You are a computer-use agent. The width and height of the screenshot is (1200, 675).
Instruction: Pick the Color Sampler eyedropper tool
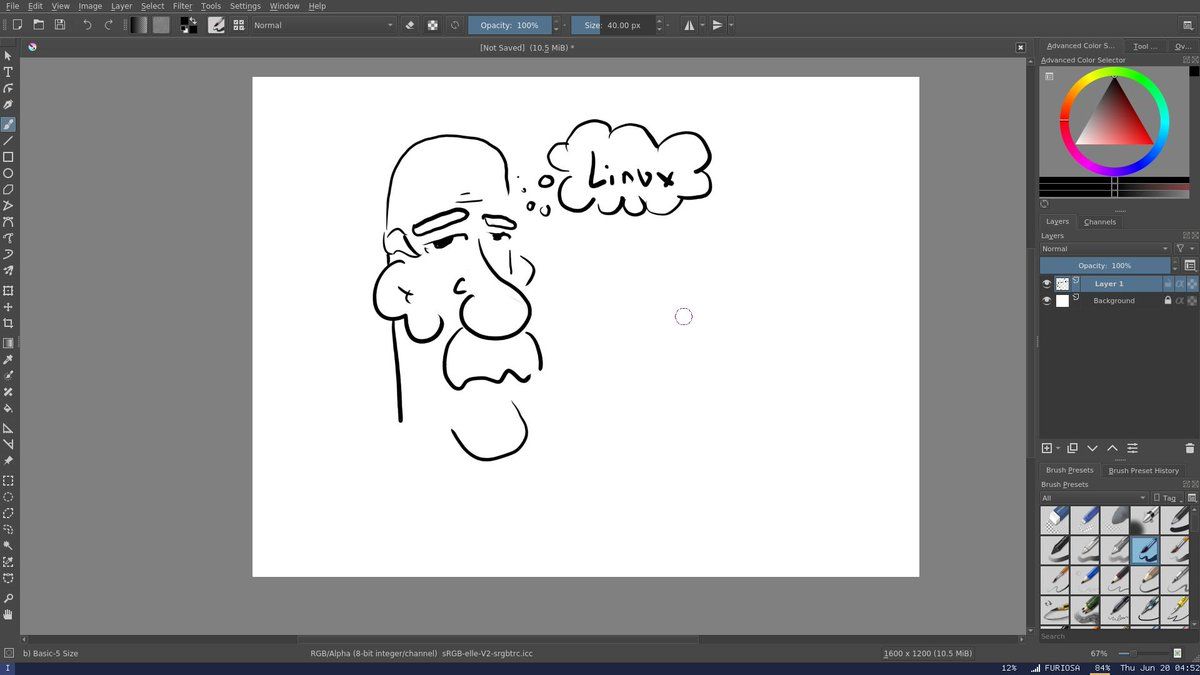(x=8, y=360)
